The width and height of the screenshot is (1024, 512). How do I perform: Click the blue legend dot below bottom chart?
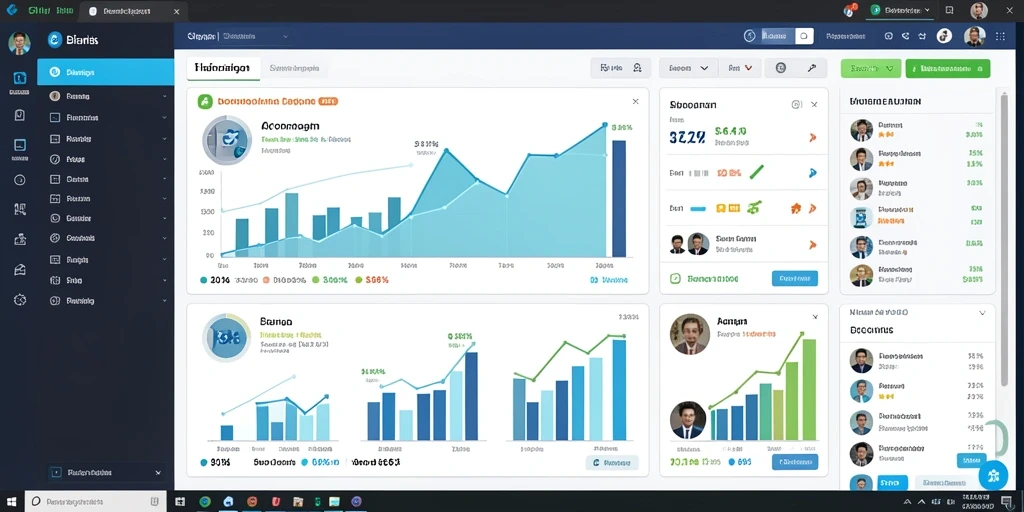tap(204, 462)
